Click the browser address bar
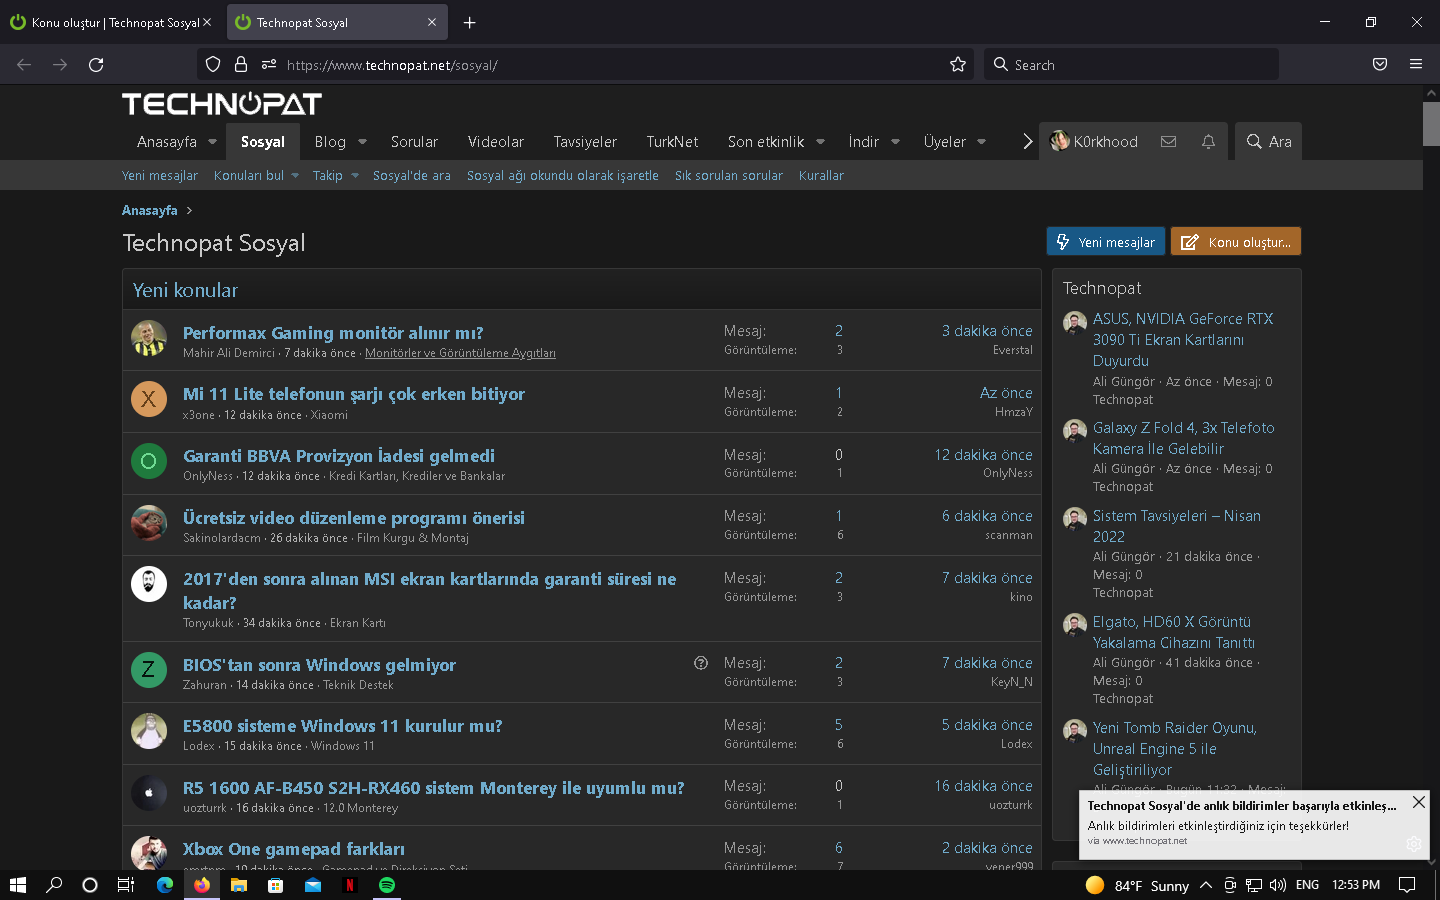Screen dimensions: 1440x900 585,65
